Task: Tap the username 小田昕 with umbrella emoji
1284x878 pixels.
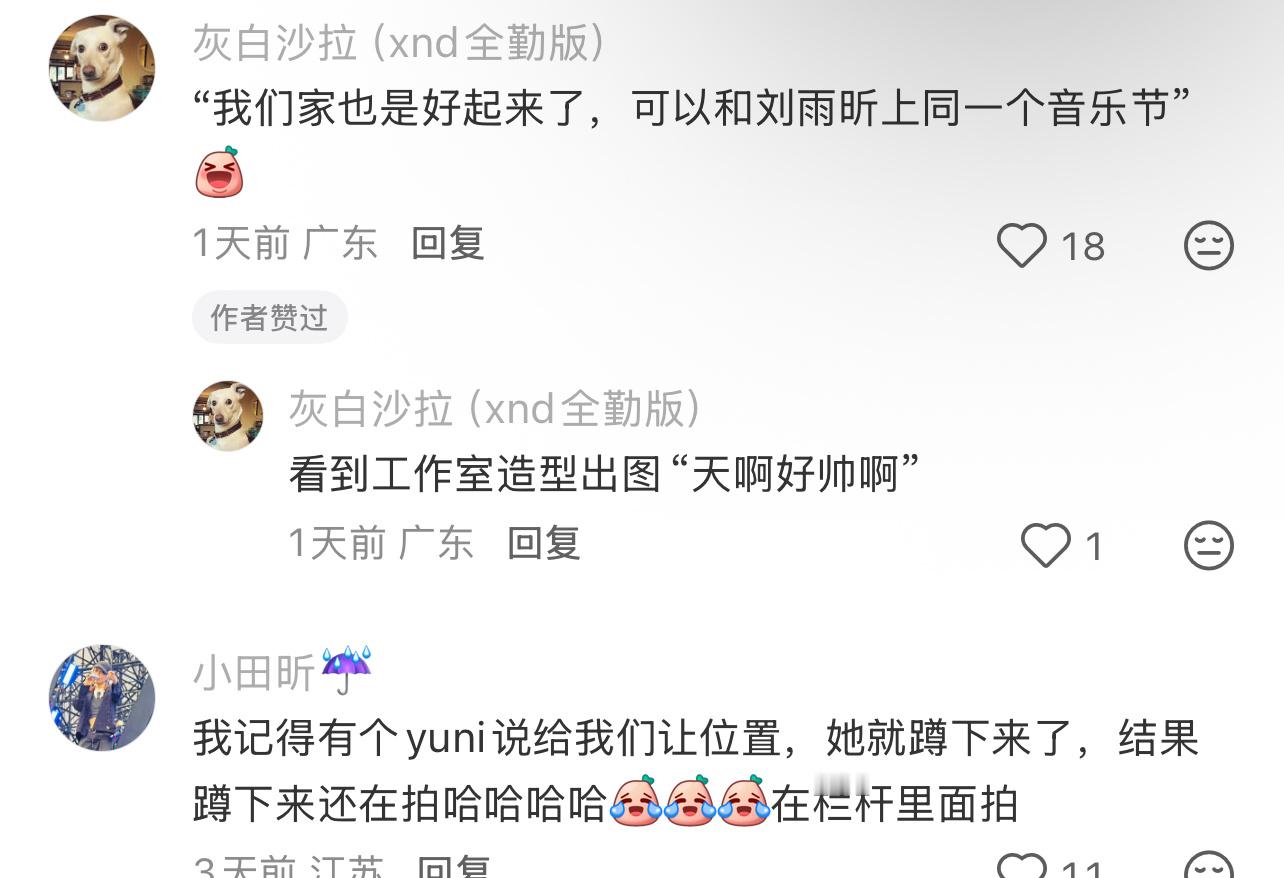Action: (282, 672)
